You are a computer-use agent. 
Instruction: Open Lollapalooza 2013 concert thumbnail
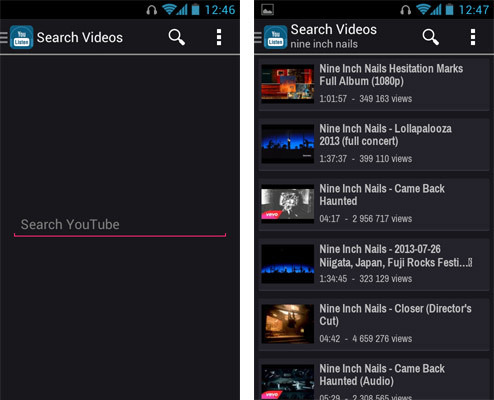tap(288, 144)
